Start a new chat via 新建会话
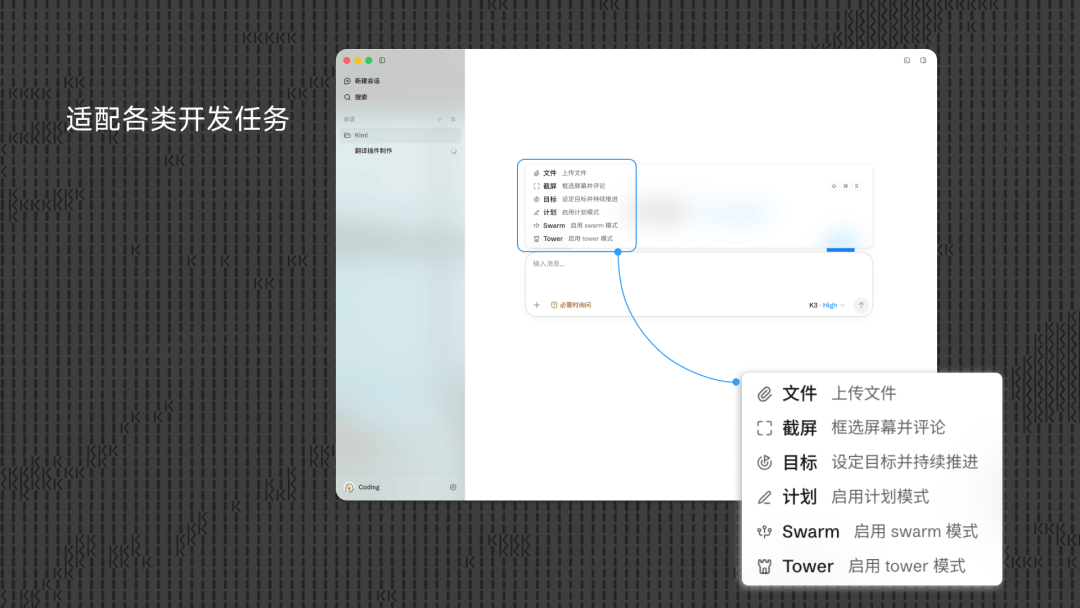This screenshot has height=608, width=1080. (x=362, y=81)
